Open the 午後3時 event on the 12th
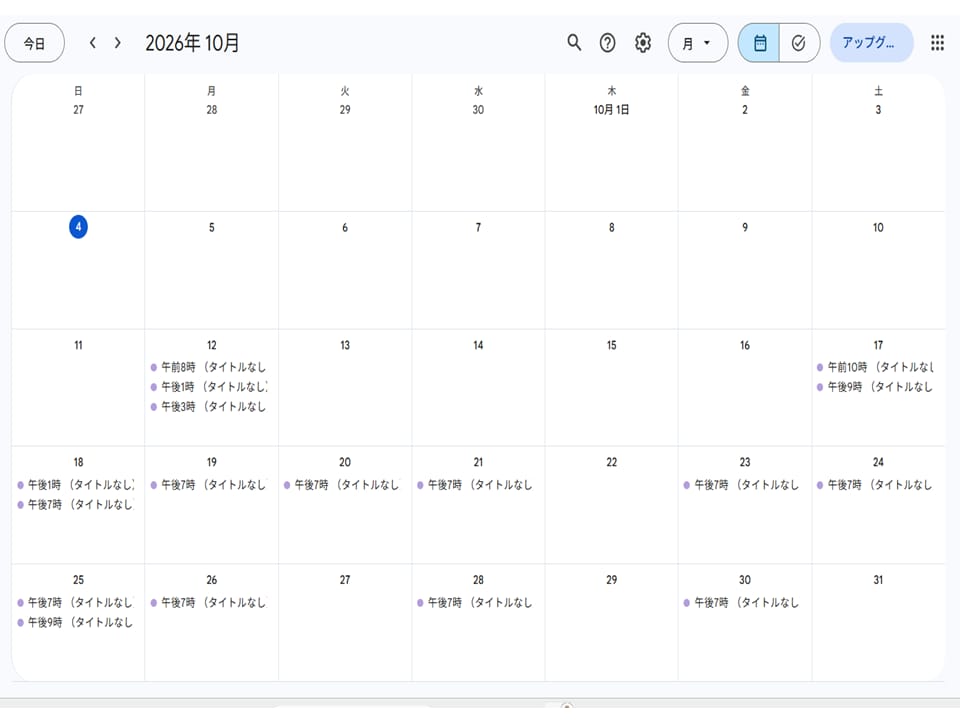The width and height of the screenshot is (960, 720). click(209, 407)
